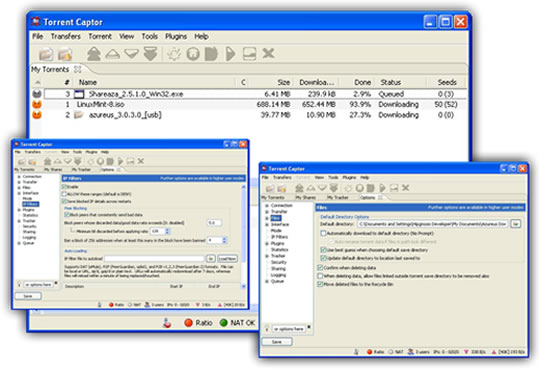Toggle the Allow these ranges checkbox in IP Filters window
Screen dimensions: 540x372
click(x=64, y=194)
